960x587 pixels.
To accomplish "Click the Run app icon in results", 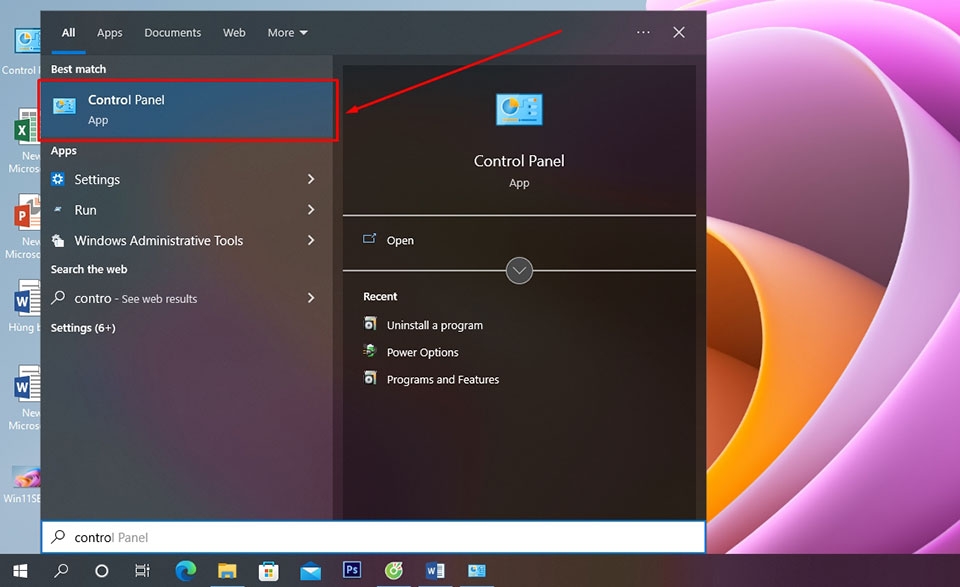I will pyautogui.click(x=58, y=209).
